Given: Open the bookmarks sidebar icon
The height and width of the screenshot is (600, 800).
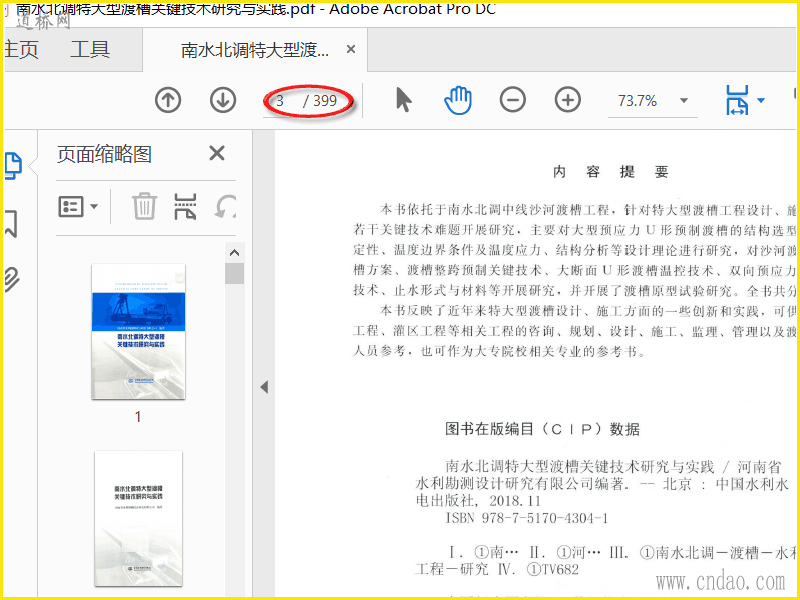Looking at the screenshot, I should [11, 223].
